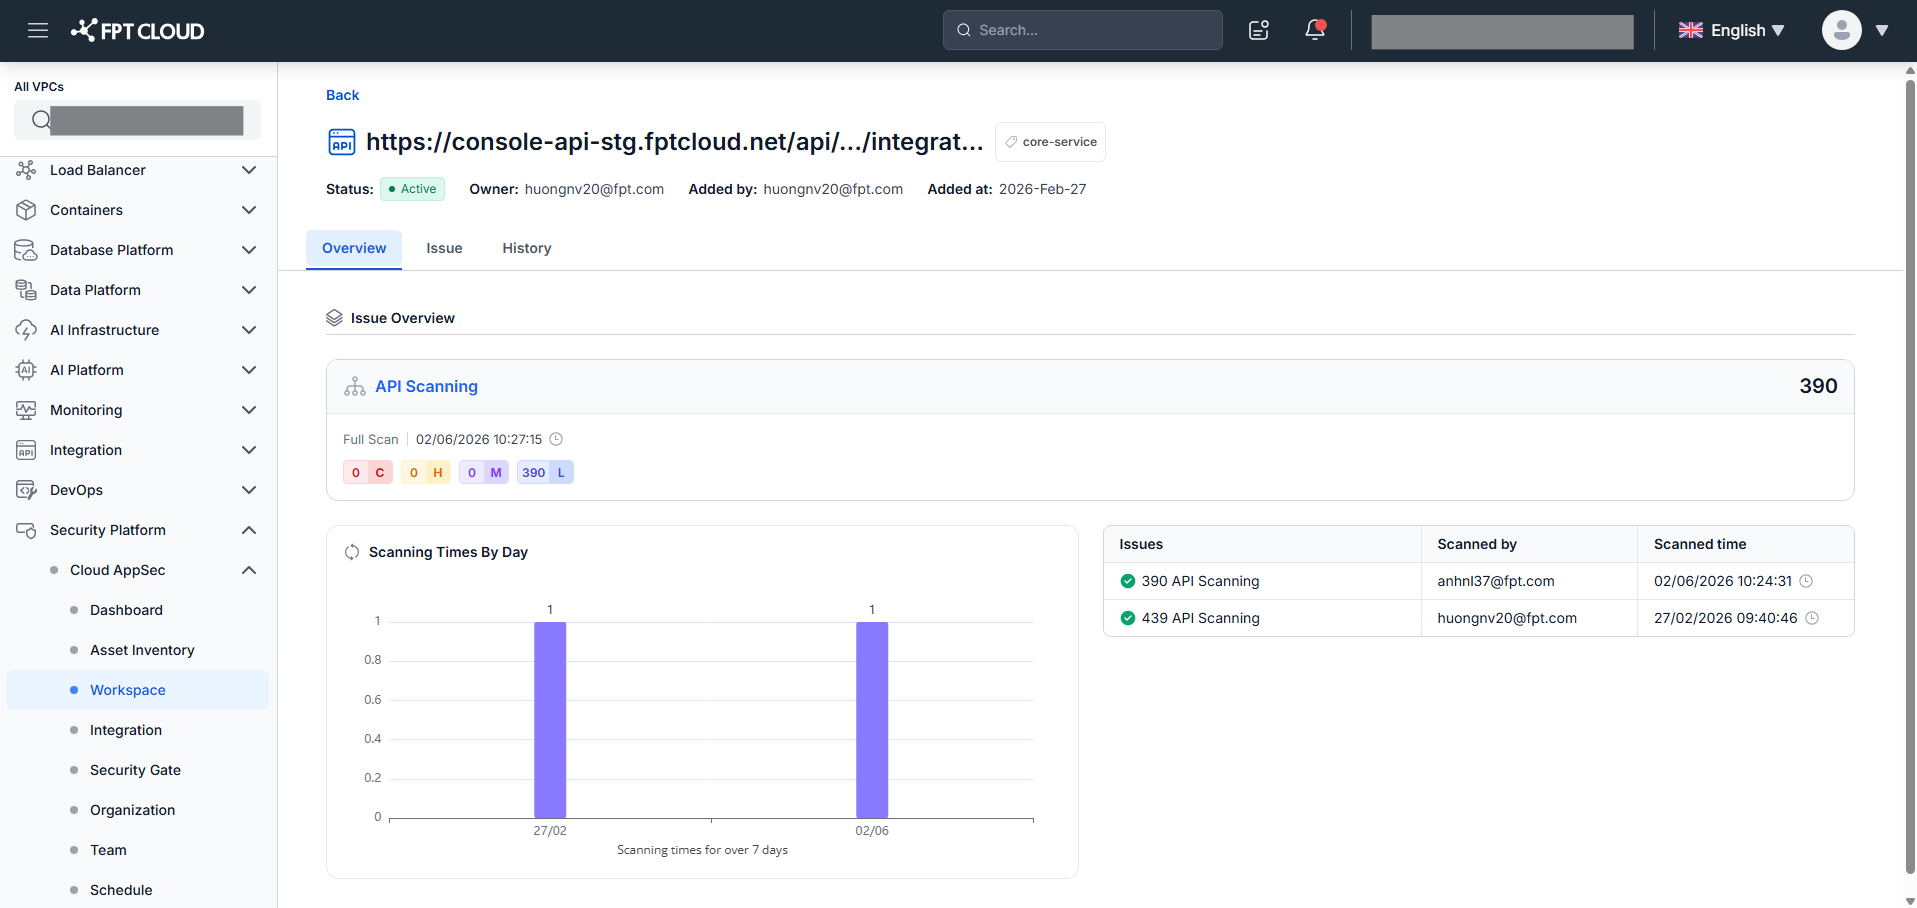Screen dimensions: 1917x908
Task: Click the 390 API Scanning issue row
Action: coord(1478,581)
